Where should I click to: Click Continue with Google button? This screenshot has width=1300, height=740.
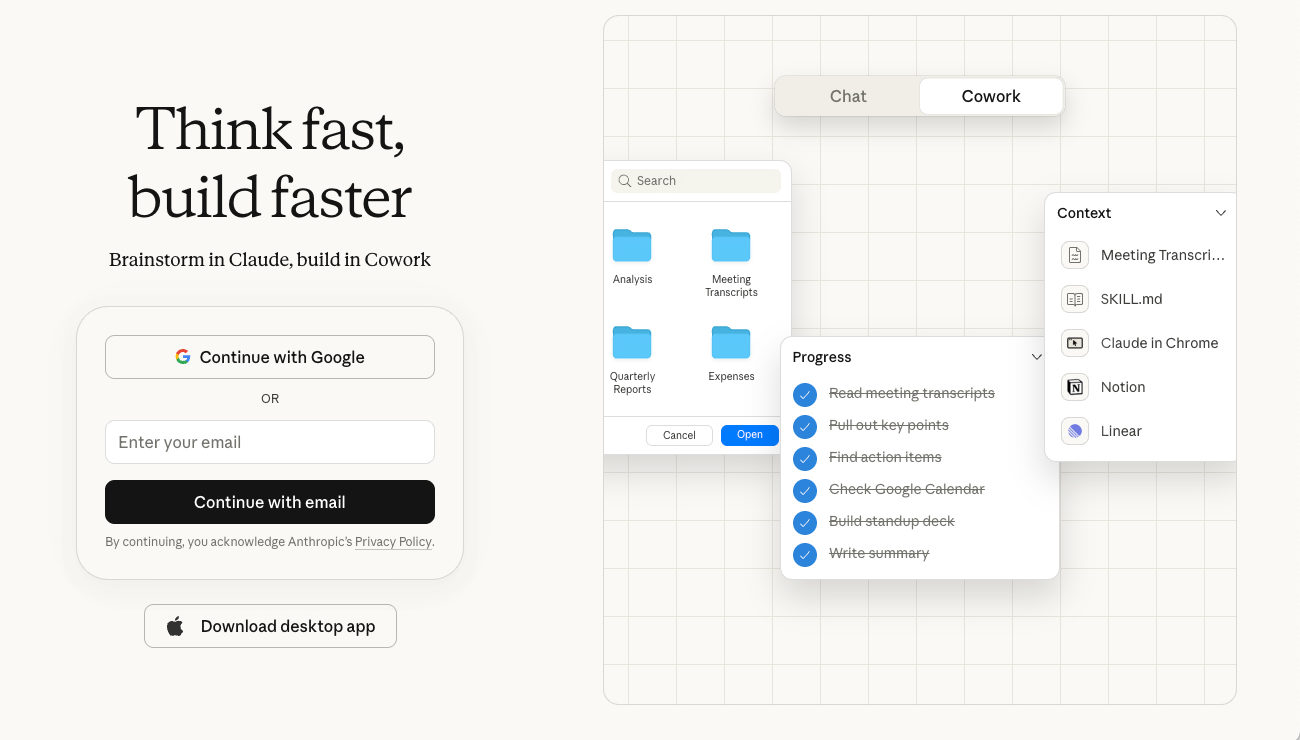coord(270,357)
